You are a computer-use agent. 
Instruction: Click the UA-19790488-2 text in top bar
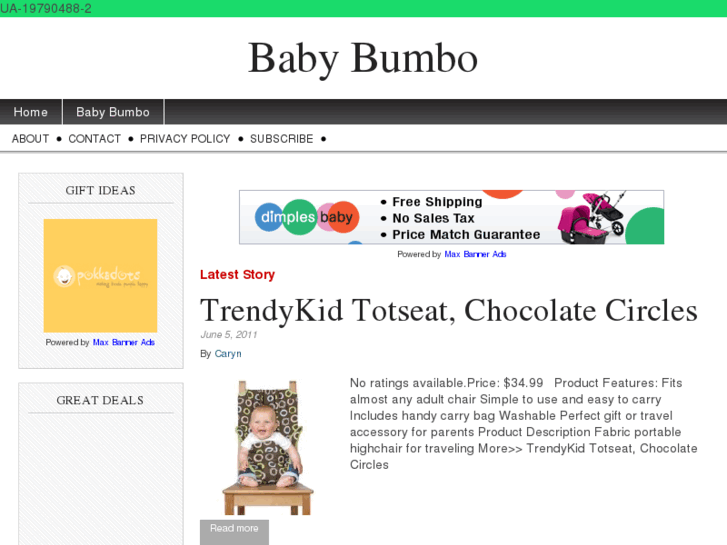tap(46, 8)
